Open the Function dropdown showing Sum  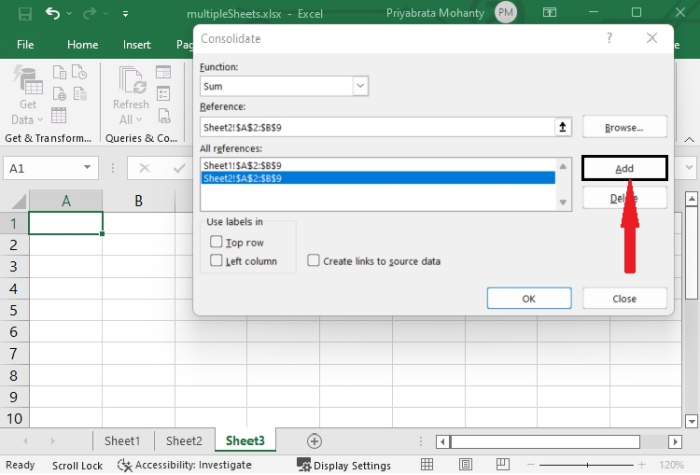point(360,87)
